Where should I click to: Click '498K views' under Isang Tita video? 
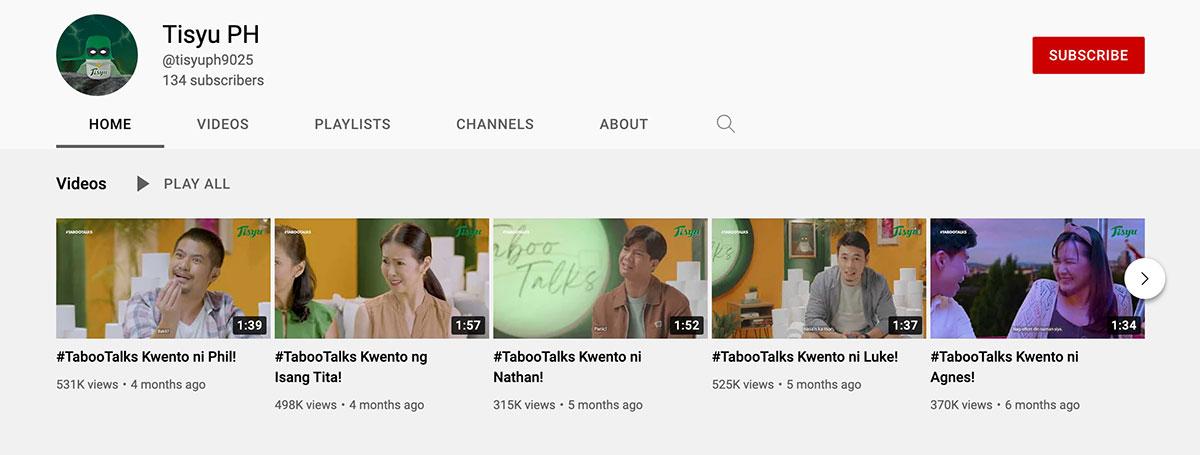306,405
